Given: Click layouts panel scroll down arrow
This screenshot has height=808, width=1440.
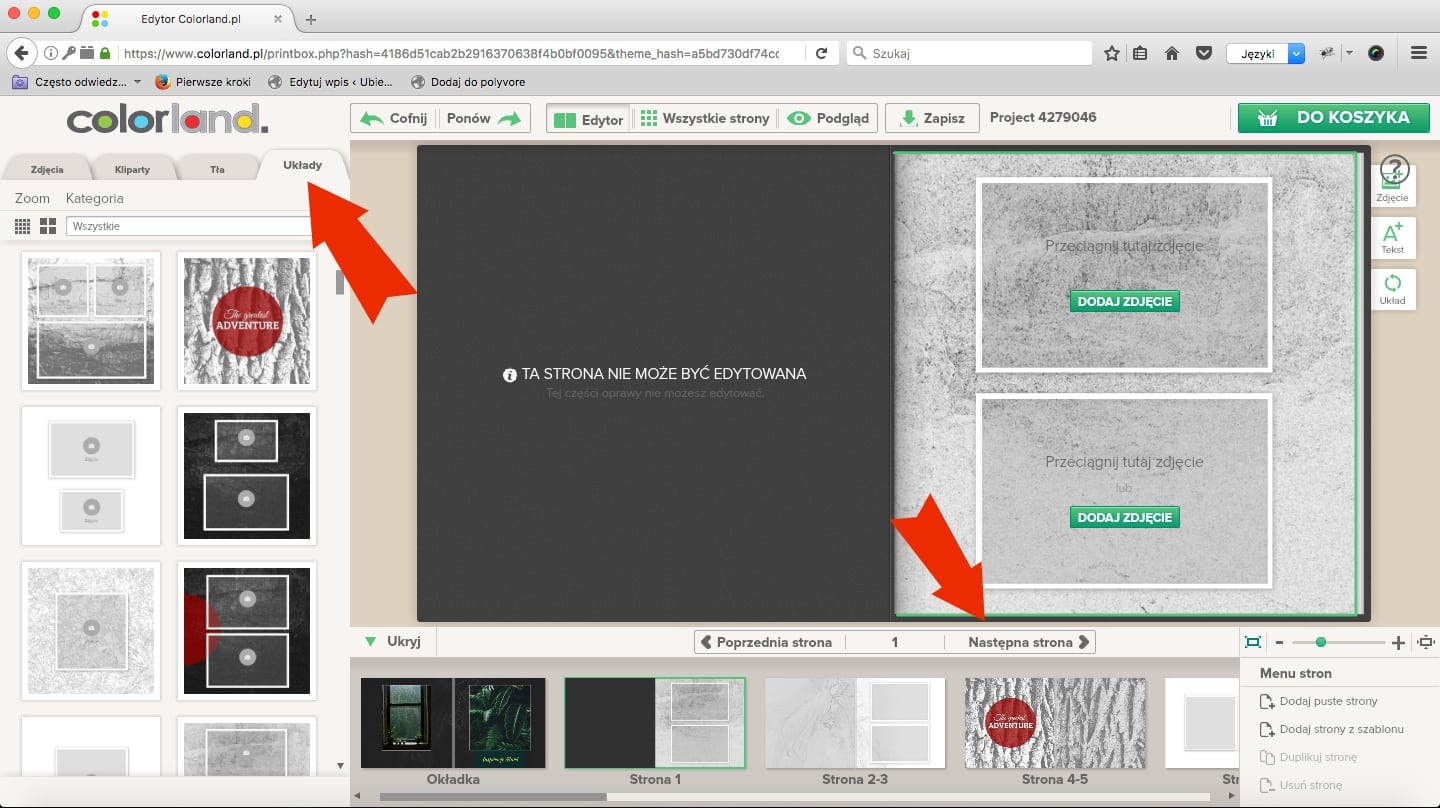Looking at the screenshot, I should point(340,766).
